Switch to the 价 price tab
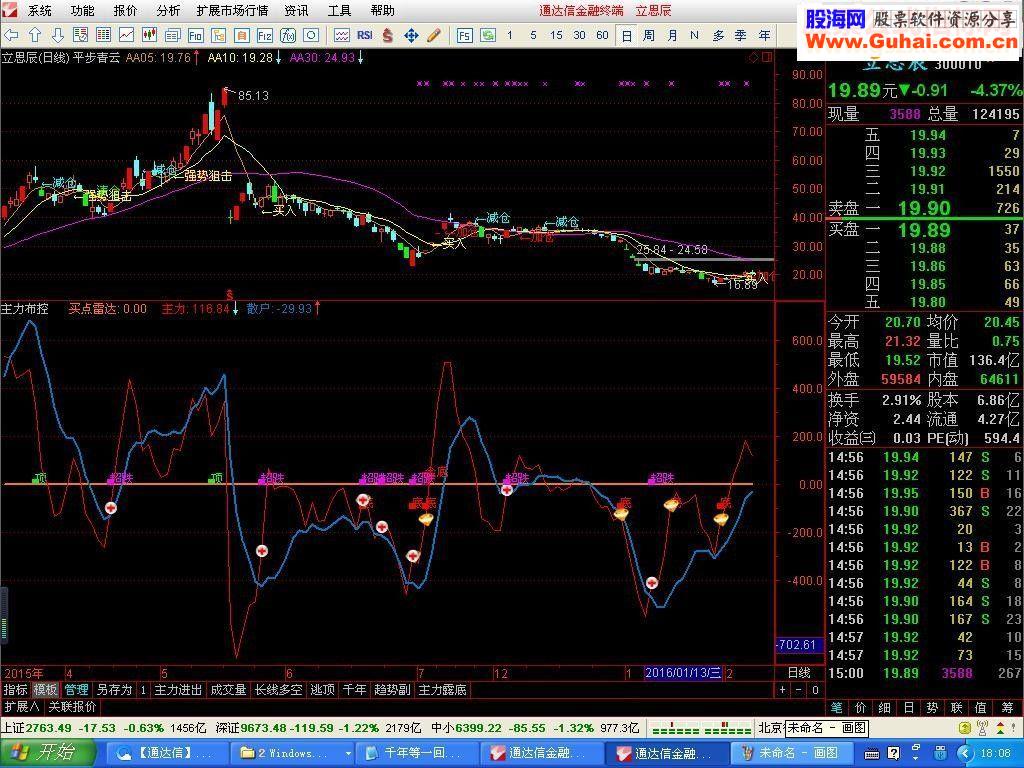Image resolution: width=1024 pixels, height=768 pixels. click(x=861, y=707)
